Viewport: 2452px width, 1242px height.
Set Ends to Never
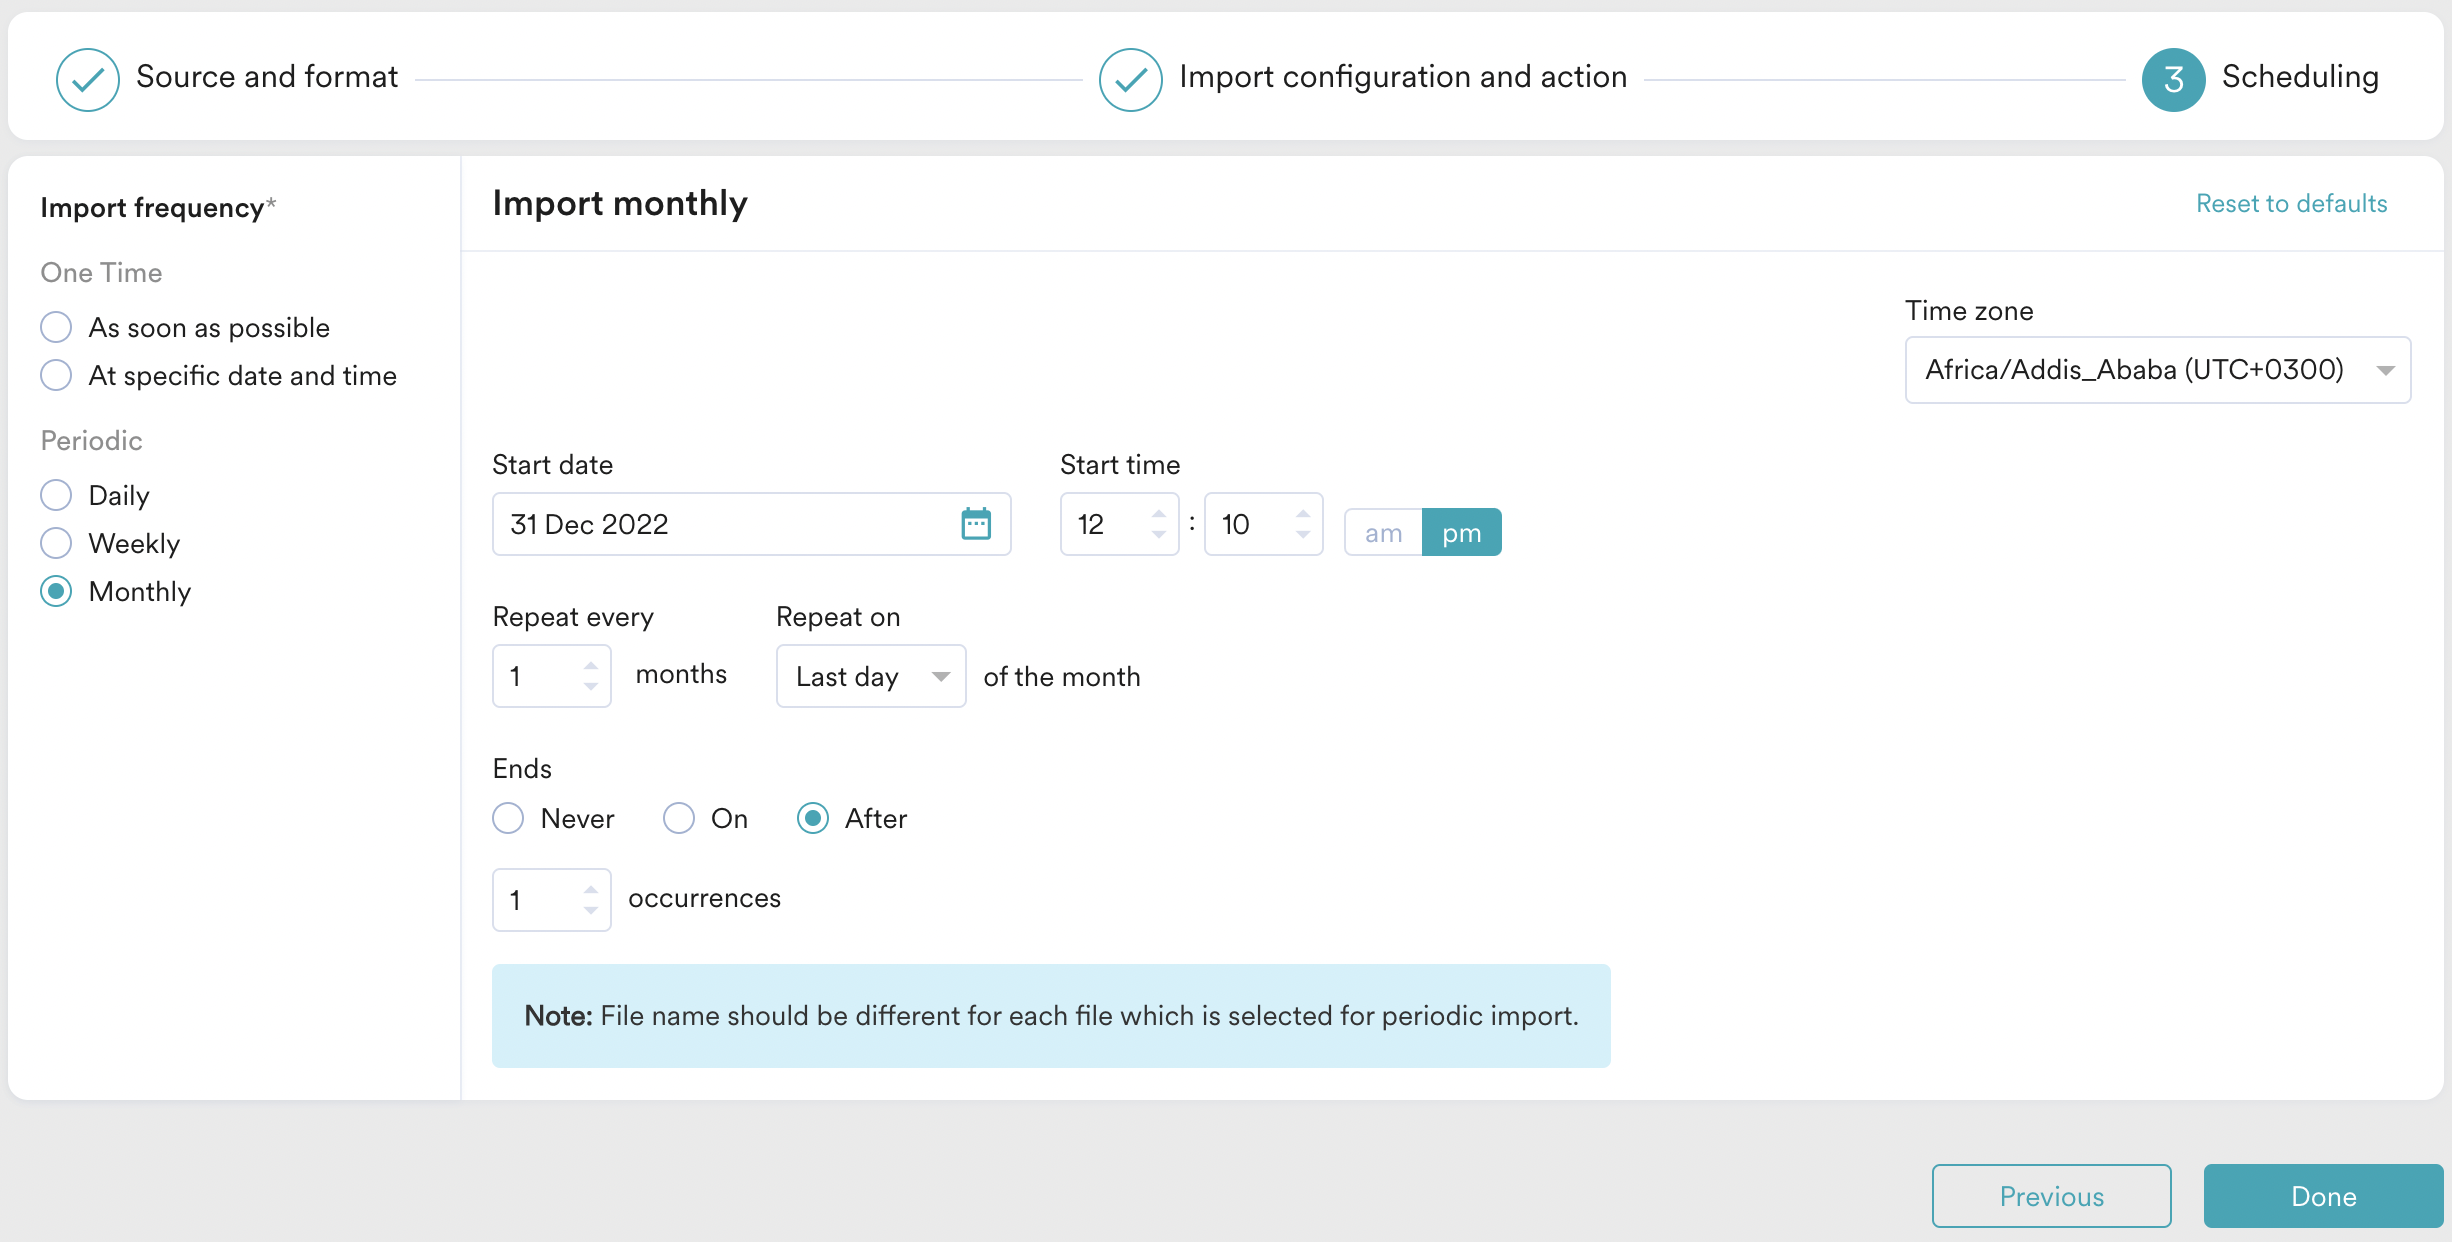[x=508, y=818]
